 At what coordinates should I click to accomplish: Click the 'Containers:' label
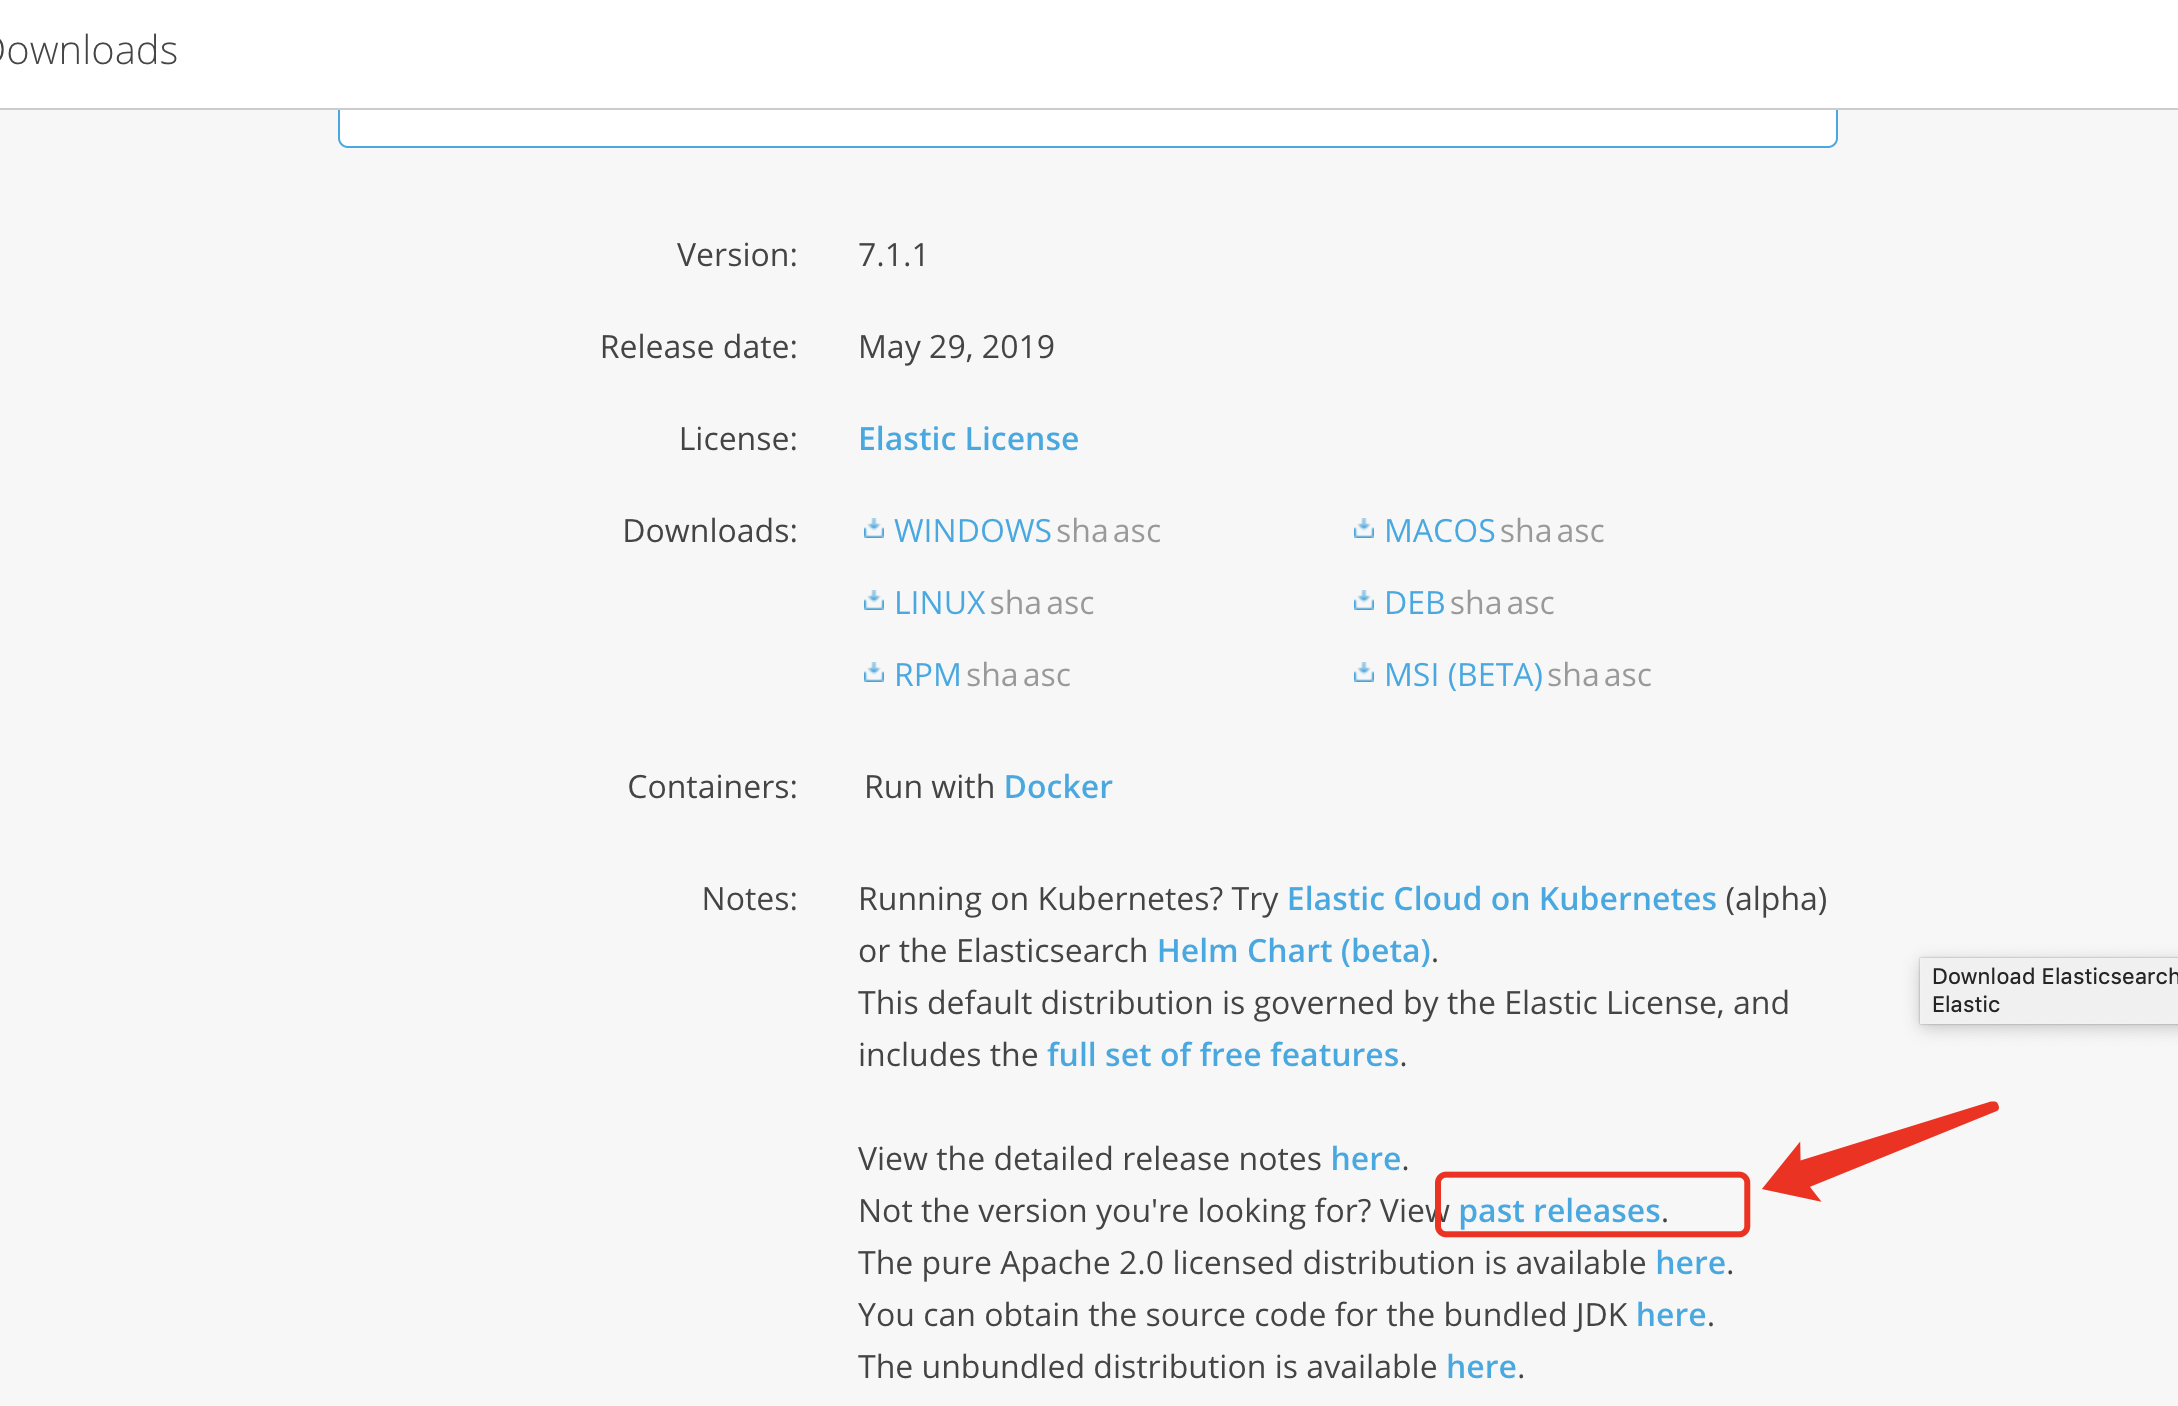712,787
